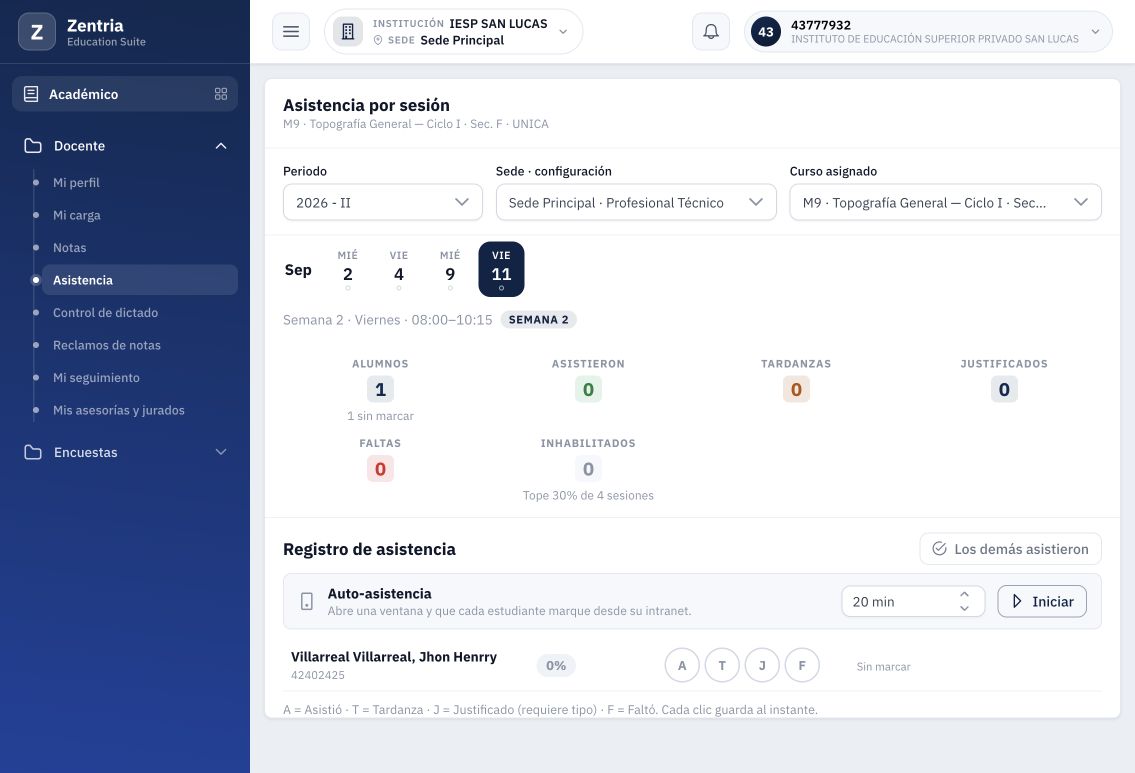Expand the institution and sede selector

pyautogui.click(x=454, y=32)
